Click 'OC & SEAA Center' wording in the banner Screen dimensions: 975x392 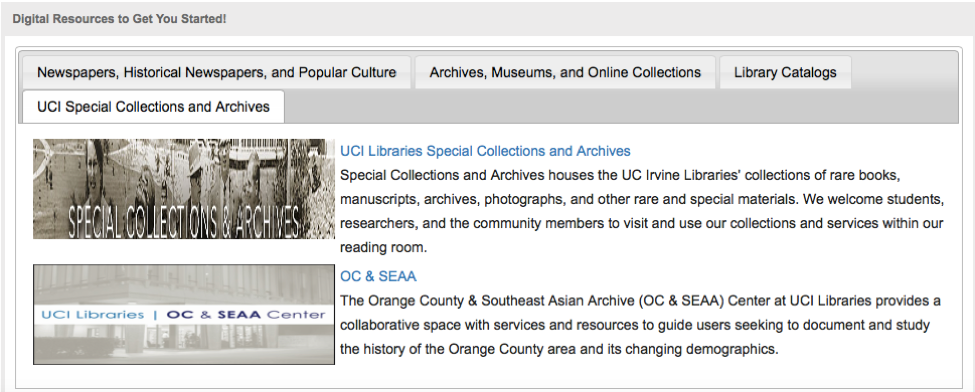246,315
